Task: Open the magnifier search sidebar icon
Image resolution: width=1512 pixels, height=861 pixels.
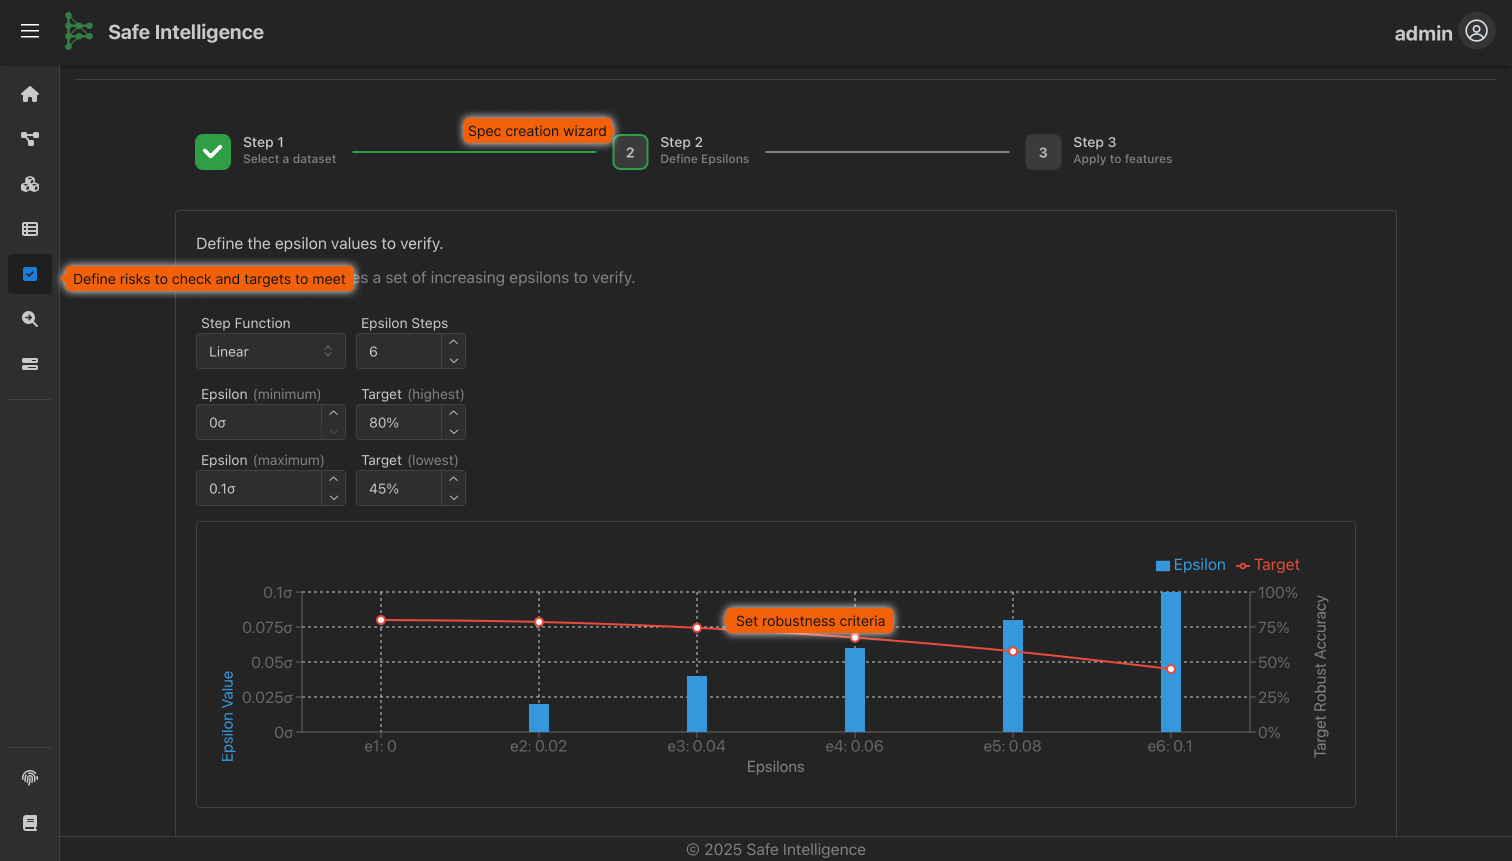Action: coord(30,319)
